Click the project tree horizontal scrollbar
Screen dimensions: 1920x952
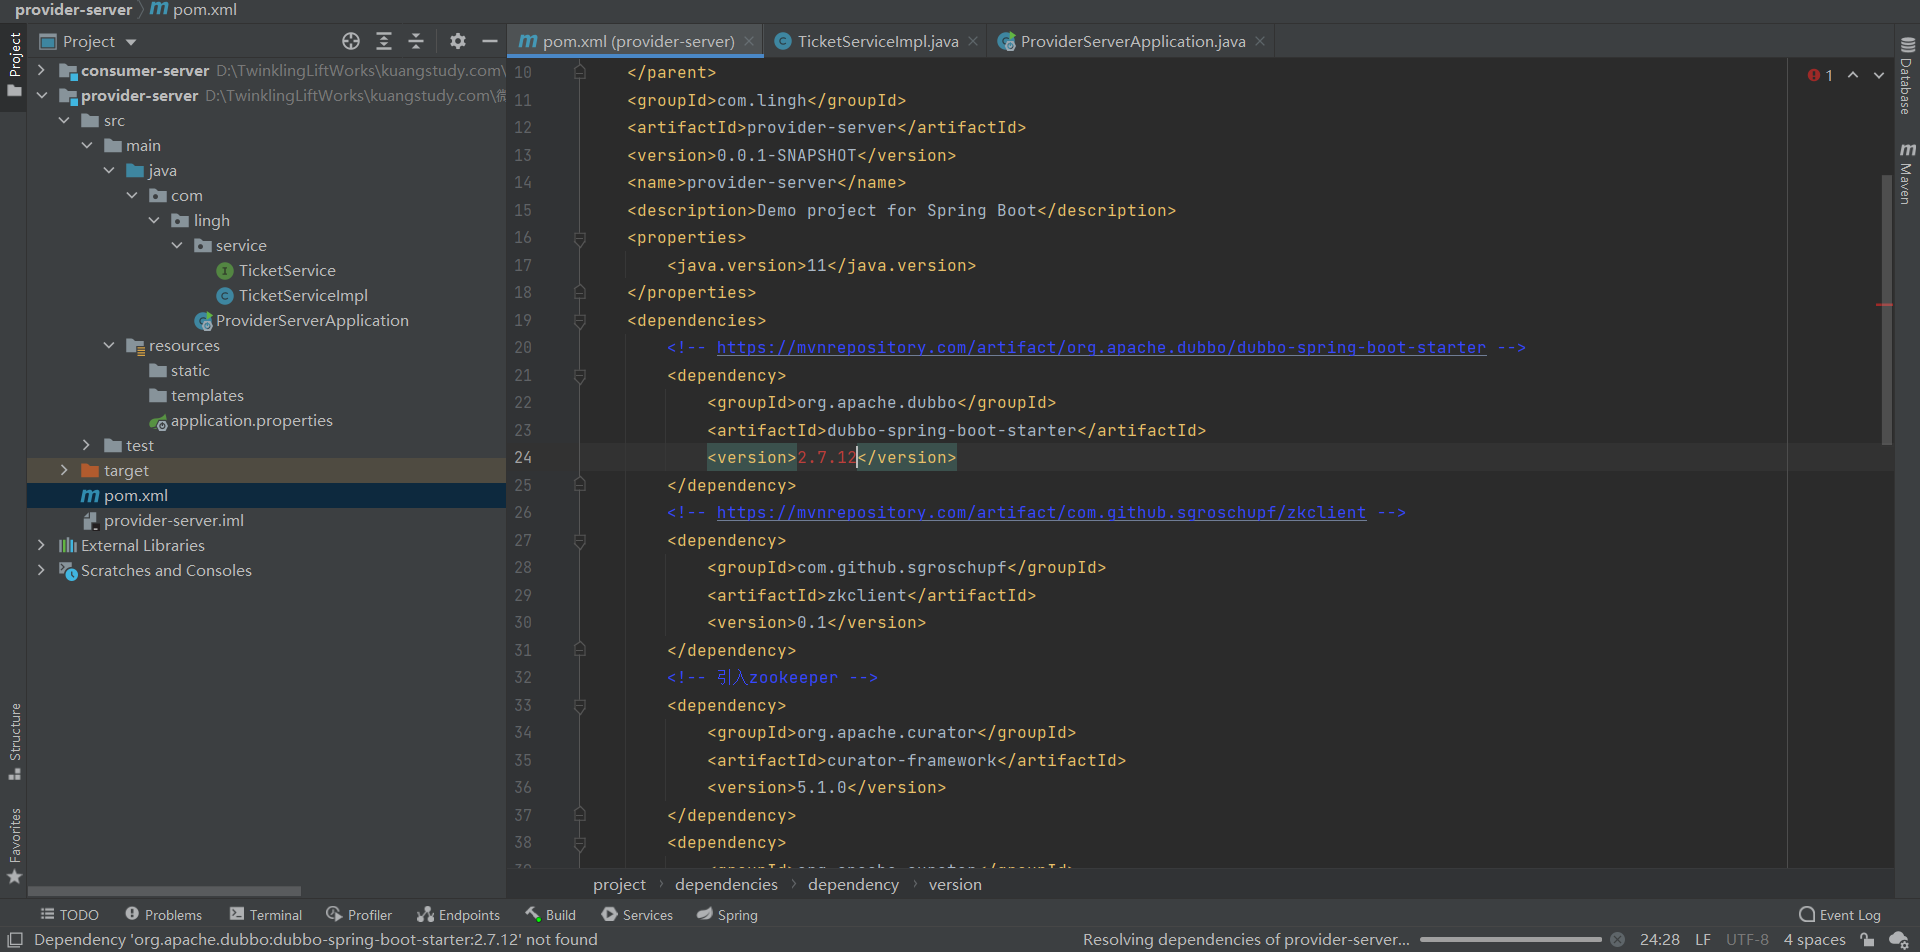(164, 890)
